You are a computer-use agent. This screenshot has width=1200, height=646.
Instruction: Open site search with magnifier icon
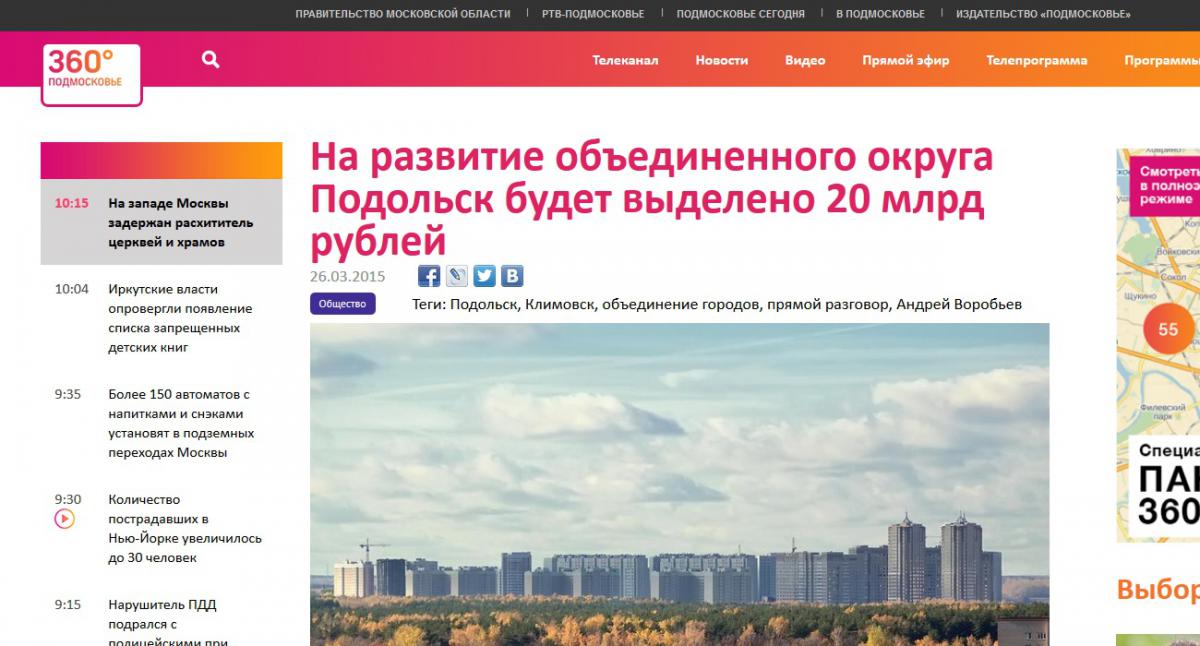(x=210, y=60)
